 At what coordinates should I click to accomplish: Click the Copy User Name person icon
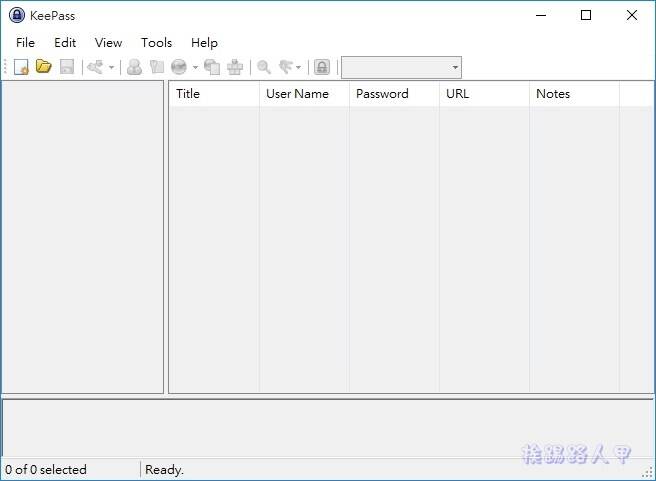pos(134,67)
